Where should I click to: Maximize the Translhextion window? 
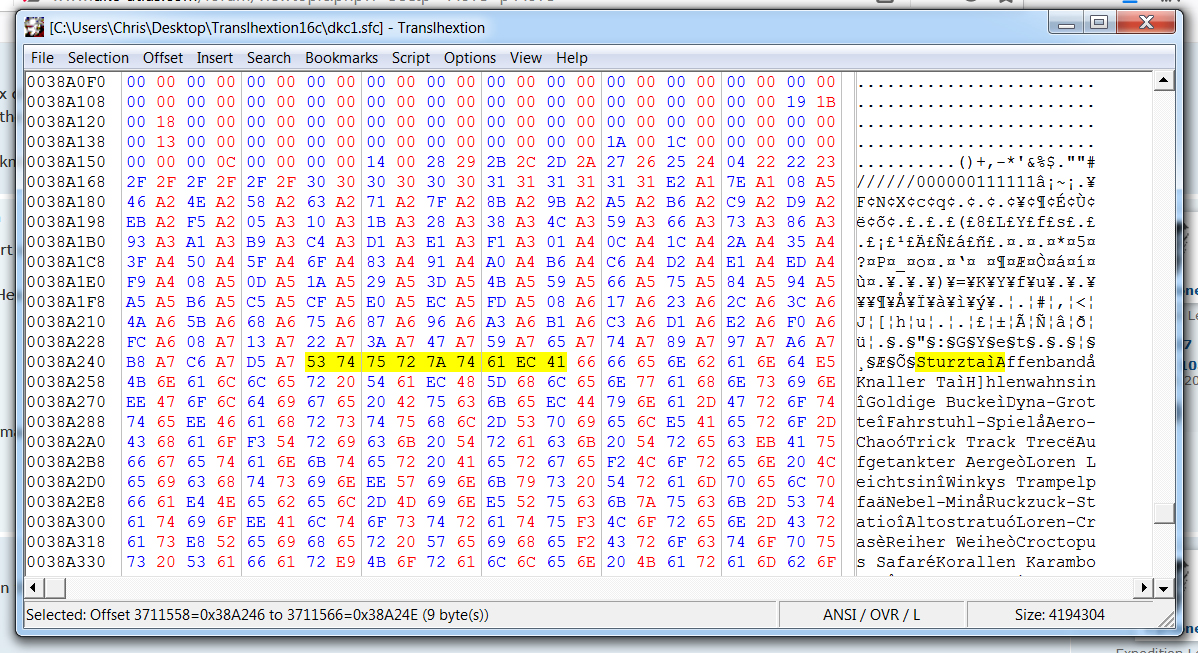point(1099,22)
